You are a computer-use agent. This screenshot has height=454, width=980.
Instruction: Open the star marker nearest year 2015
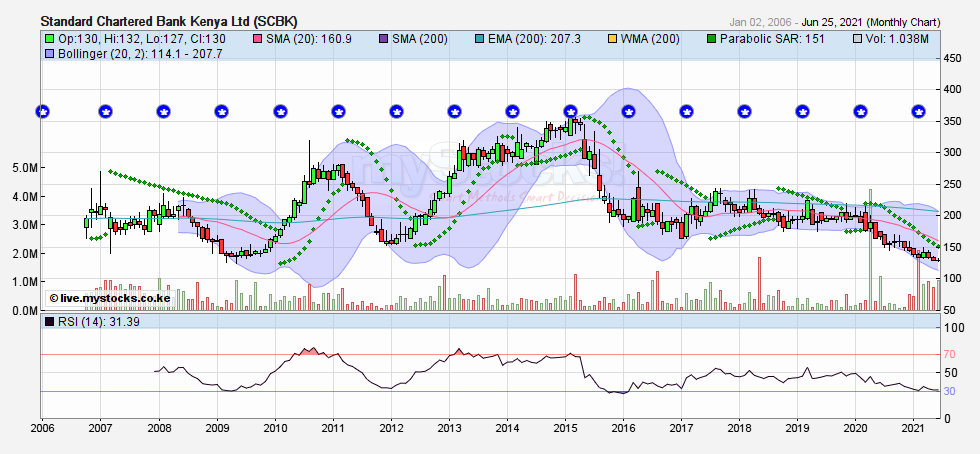570,111
